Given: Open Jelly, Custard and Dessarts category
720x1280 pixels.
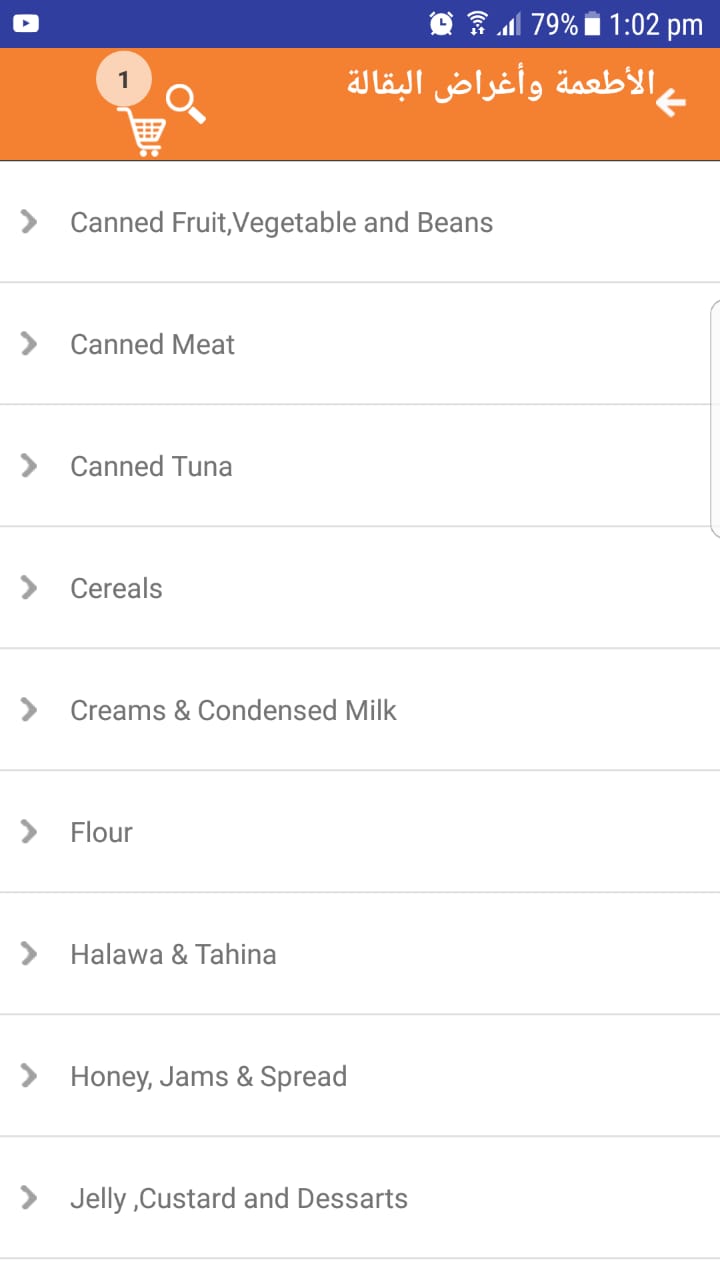Looking at the screenshot, I should click(x=239, y=1198).
